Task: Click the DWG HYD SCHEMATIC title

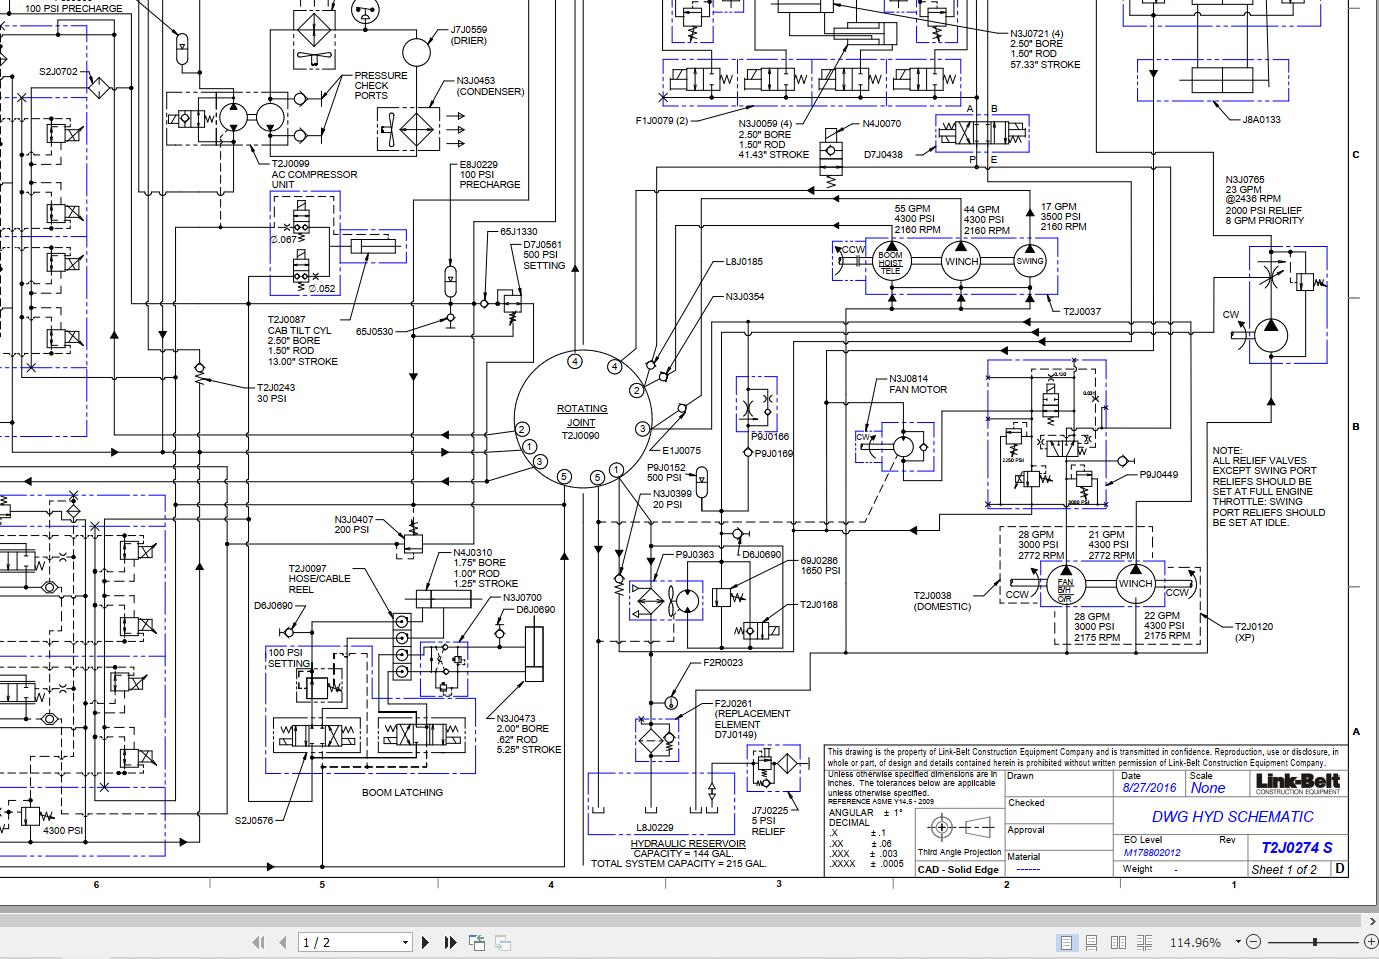Action: click(1232, 816)
